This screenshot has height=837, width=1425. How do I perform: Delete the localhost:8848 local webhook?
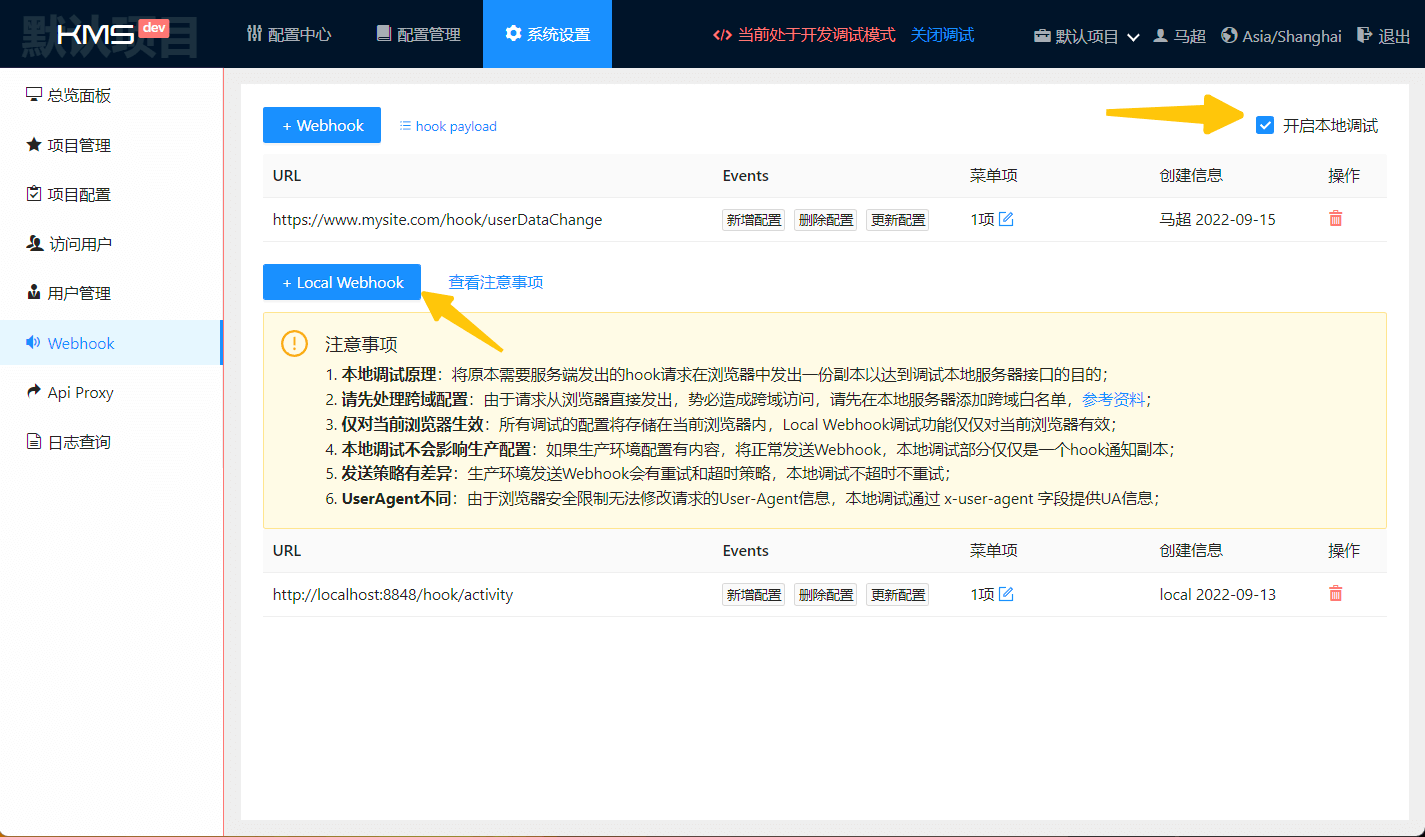[x=1335, y=594]
